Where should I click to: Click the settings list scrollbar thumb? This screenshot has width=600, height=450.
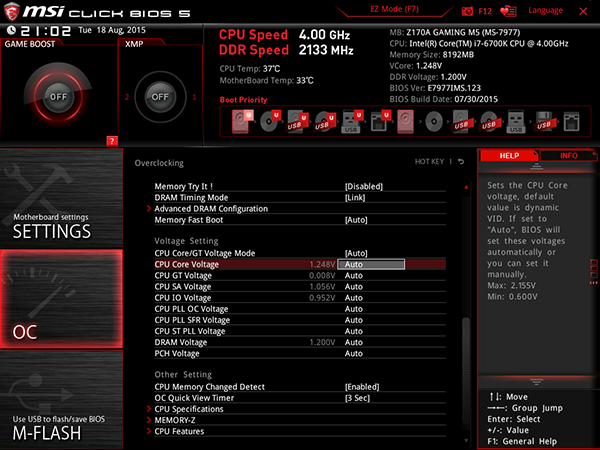tap(466, 369)
